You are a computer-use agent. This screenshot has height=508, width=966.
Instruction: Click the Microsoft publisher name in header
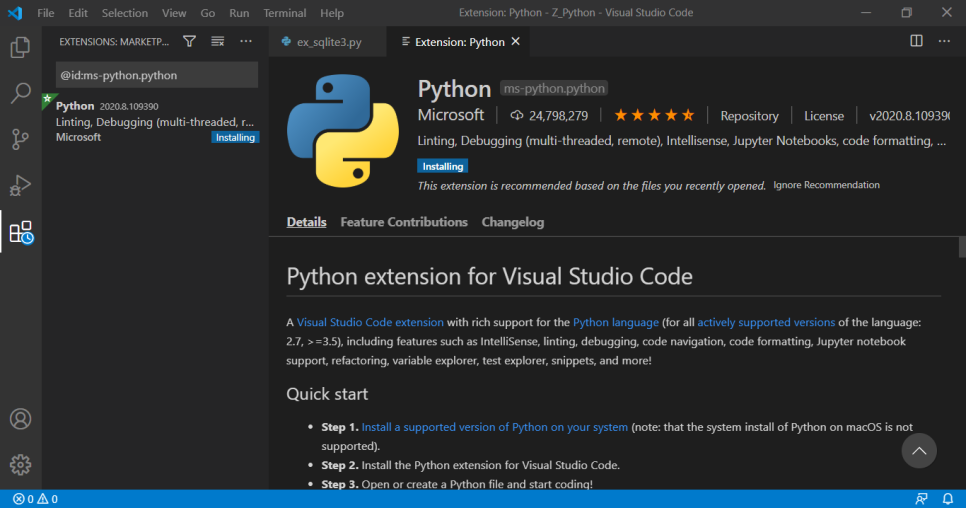point(451,115)
